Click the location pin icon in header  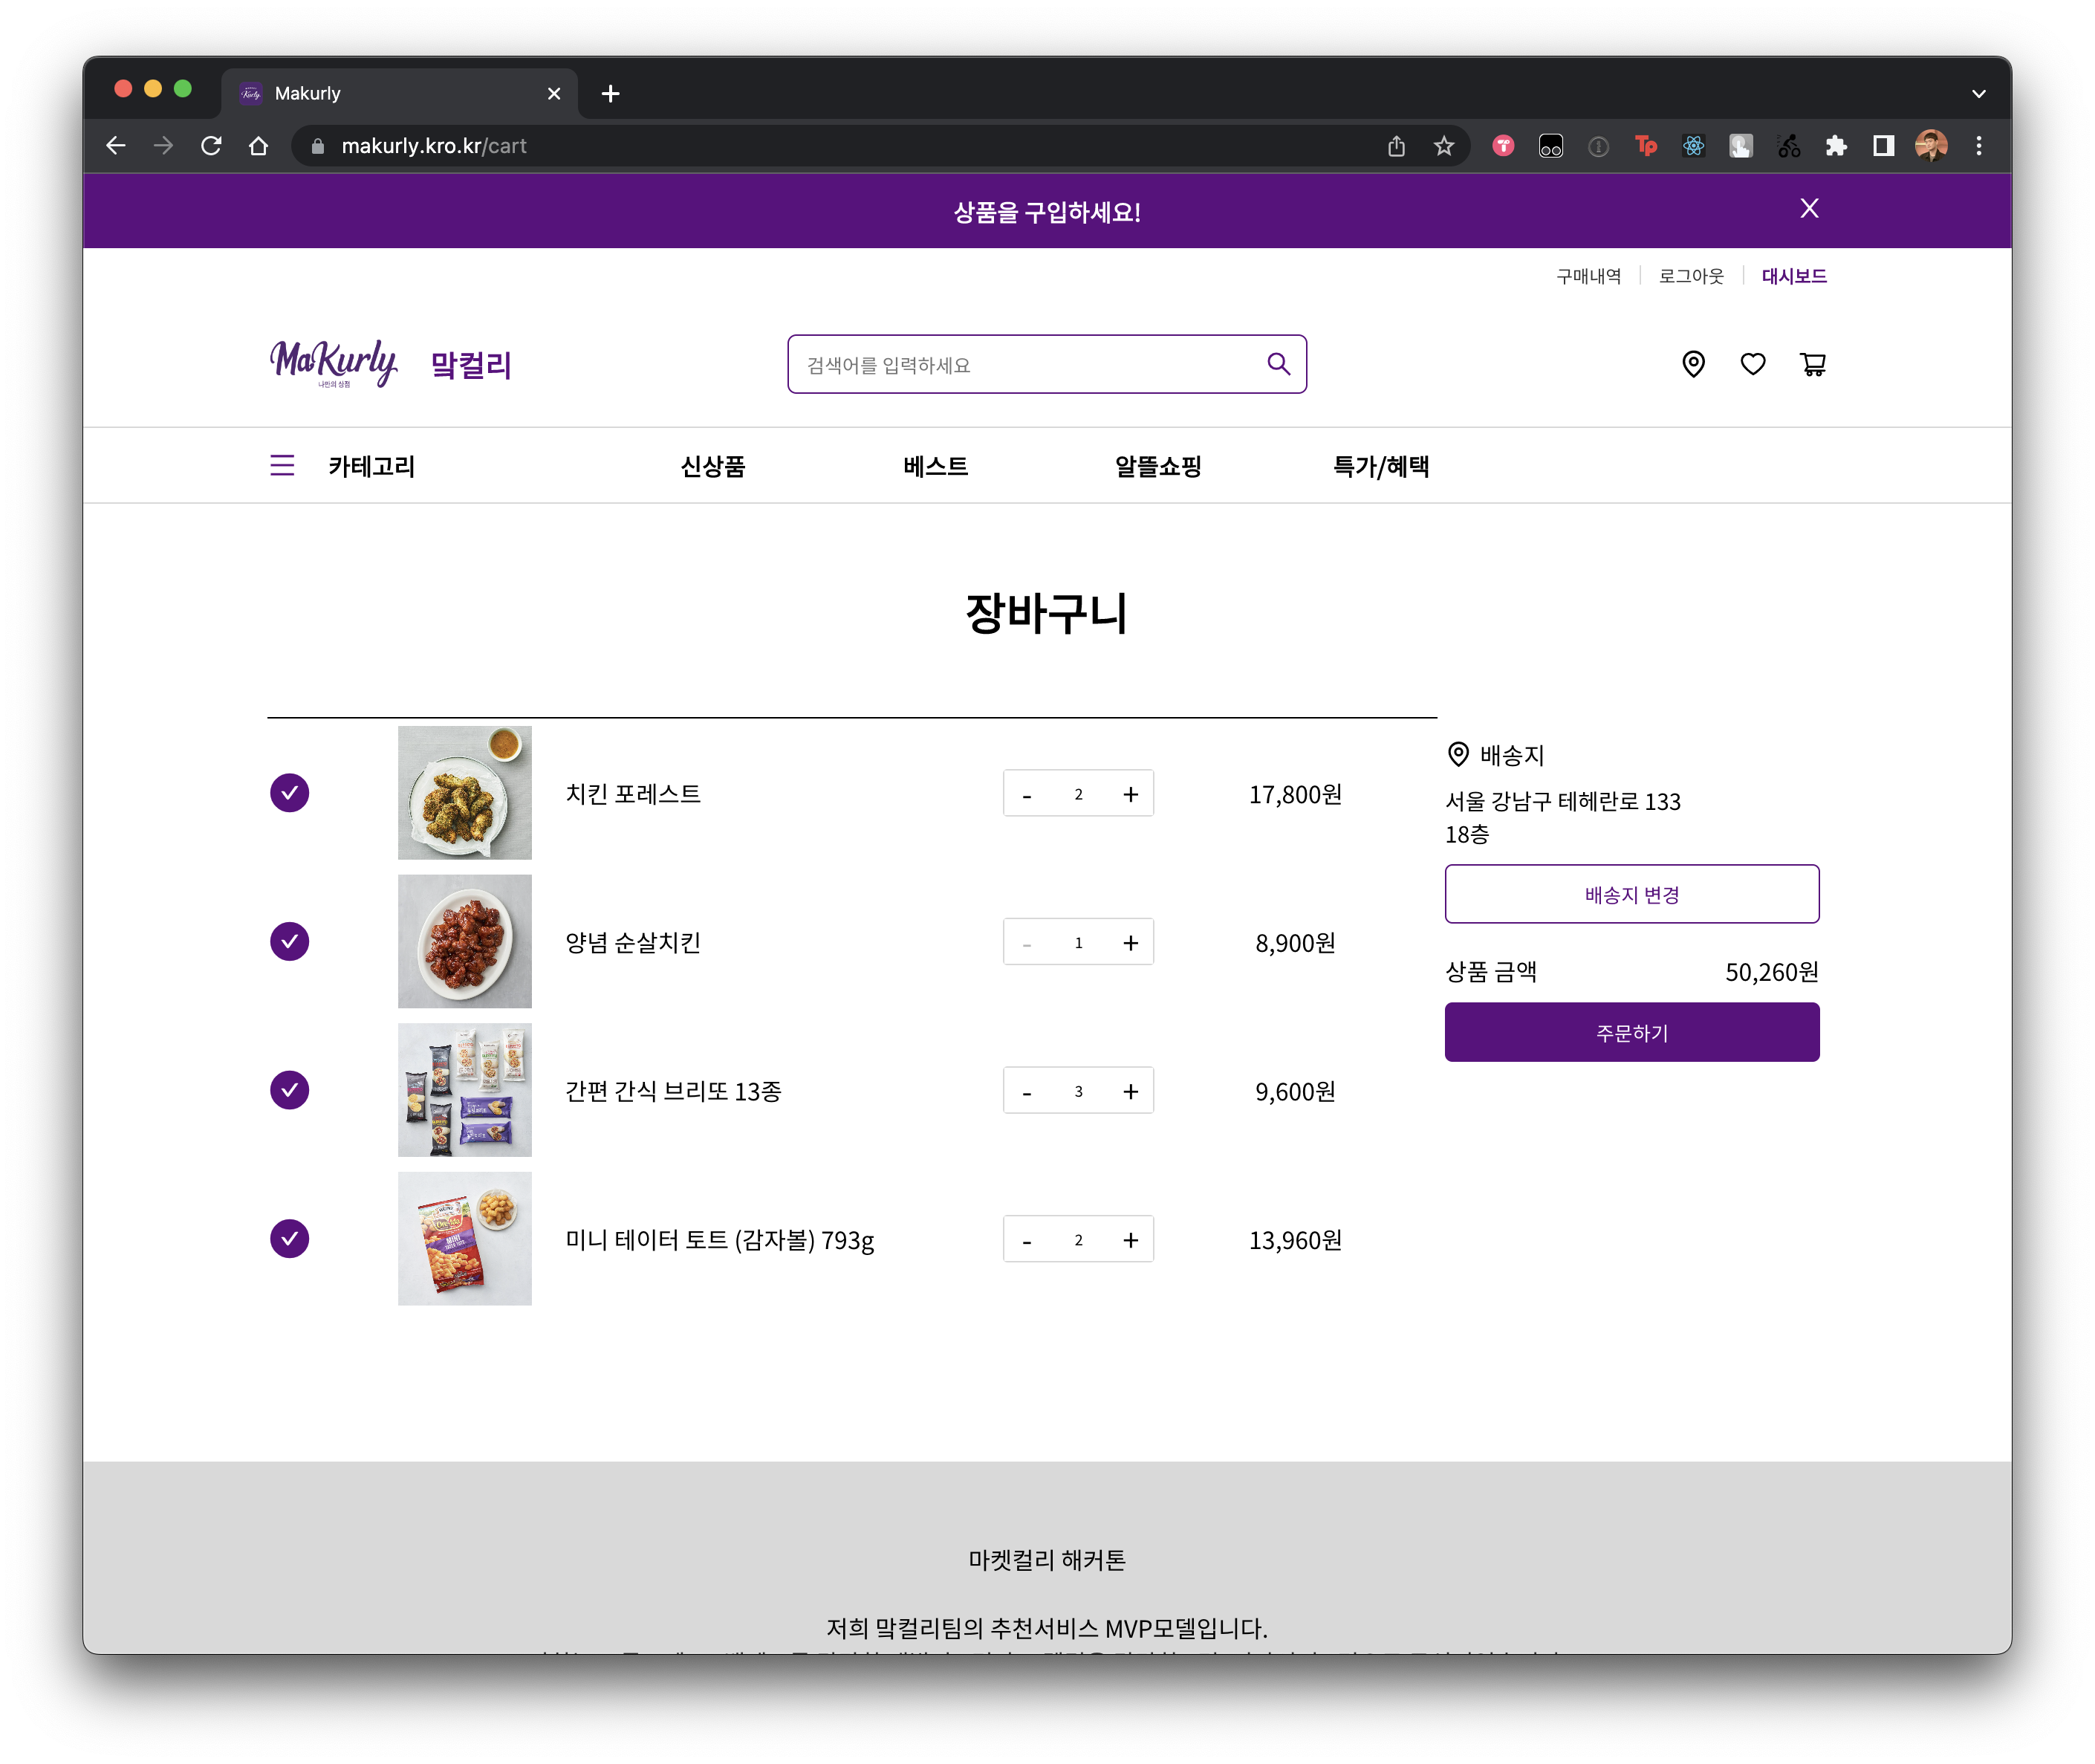(x=1693, y=364)
